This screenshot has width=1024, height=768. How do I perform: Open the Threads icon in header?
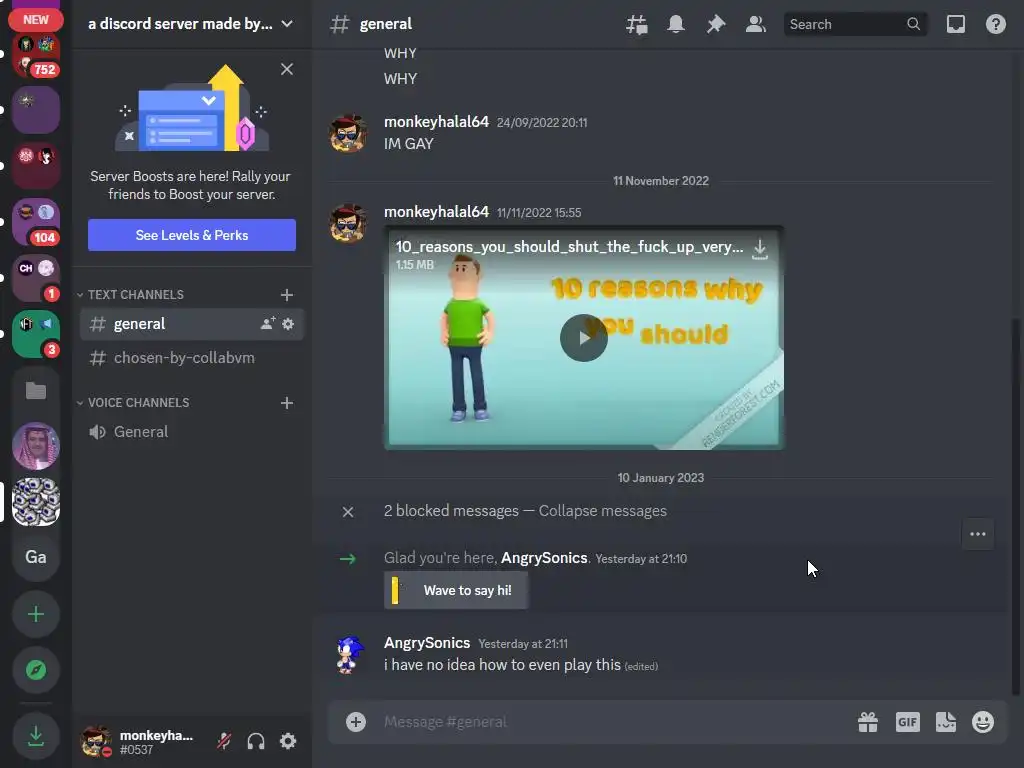point(637,24)
